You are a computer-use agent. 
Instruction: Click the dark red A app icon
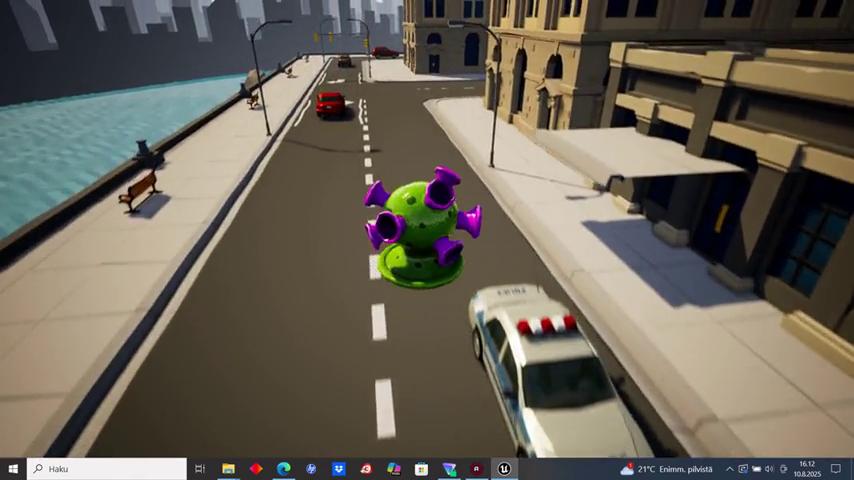[x=477, y=469]
